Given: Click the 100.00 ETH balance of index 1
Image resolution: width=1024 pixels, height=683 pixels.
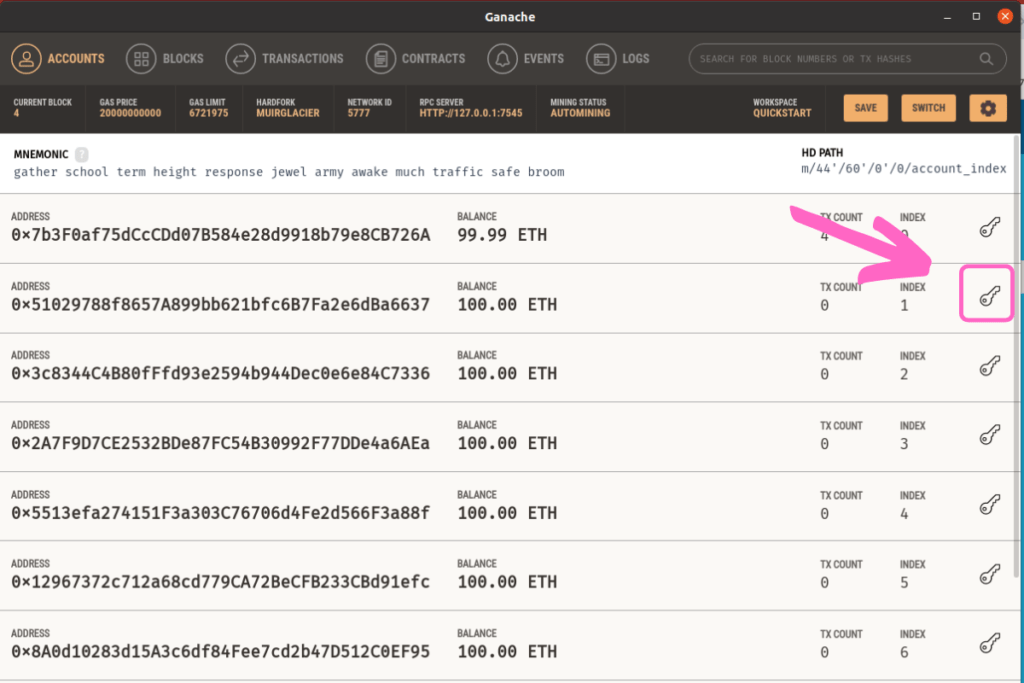Looking at the screenshot, I should (x=507, y=305).
